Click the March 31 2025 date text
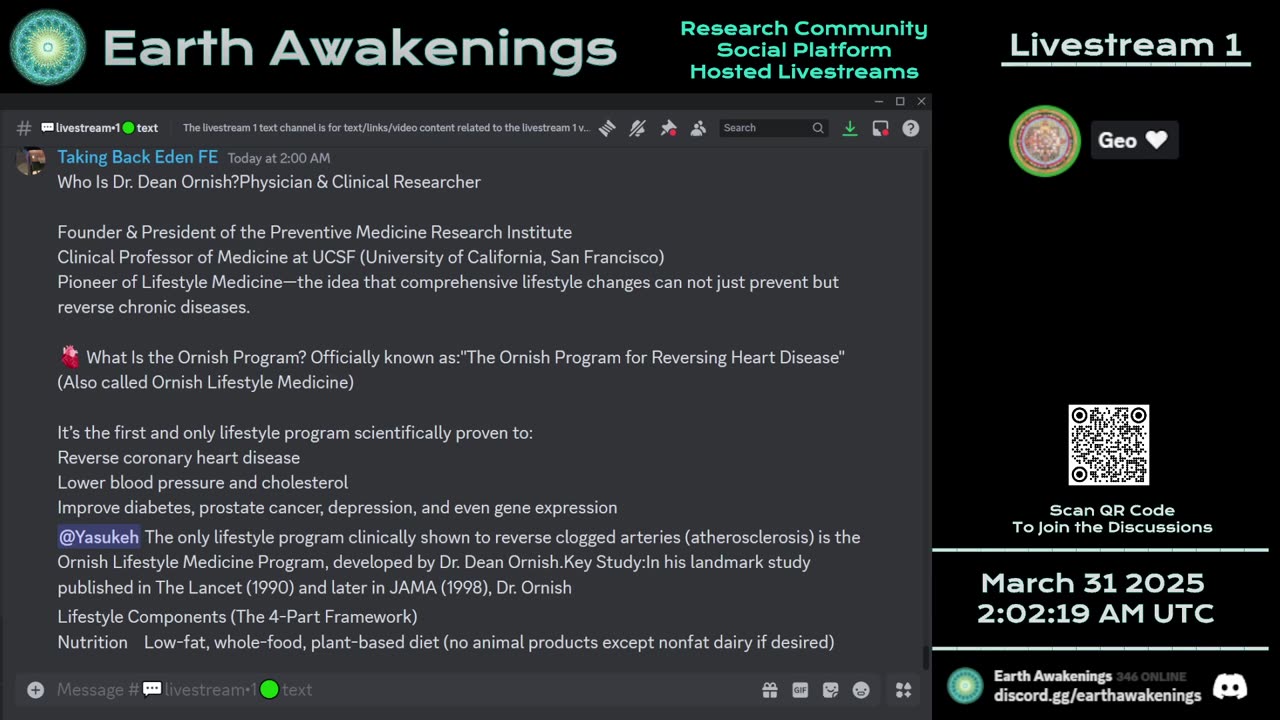The height and width of the screenshot is (720, 1280). click(1093, 583)
